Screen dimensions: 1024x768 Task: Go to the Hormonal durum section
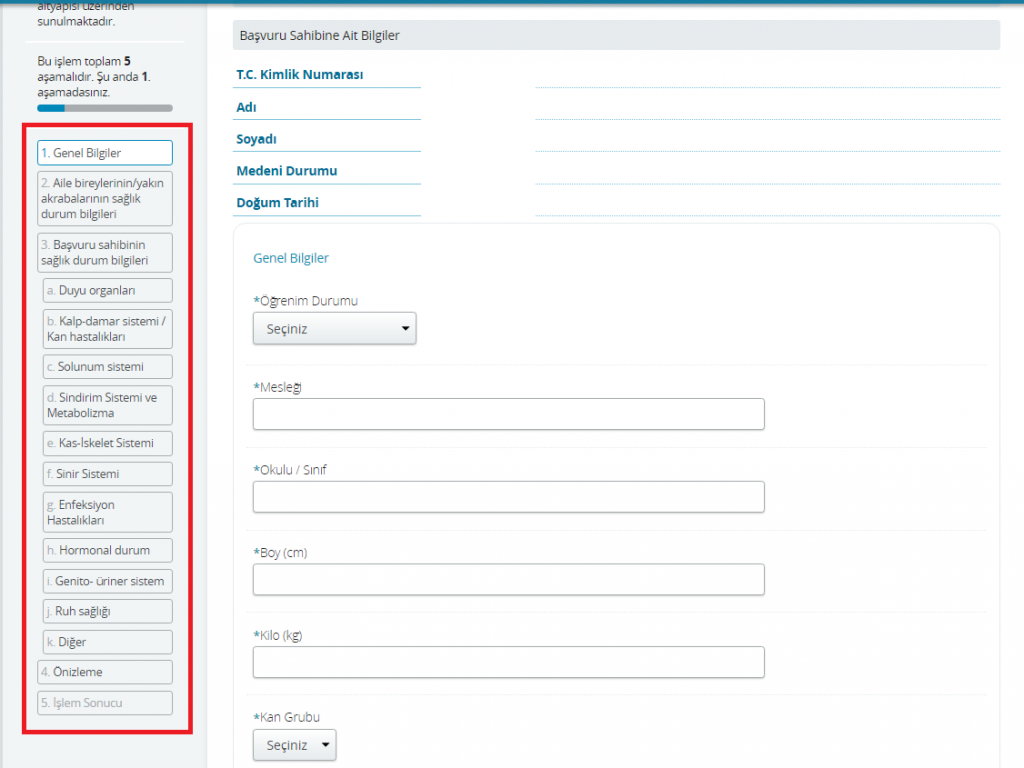[x=108, y=550]
